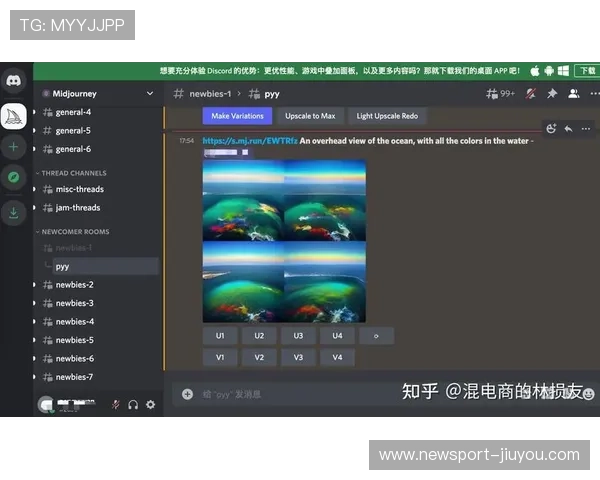This screenshot has width=600, height=480.
Task: Open s.mj.run/EWTRfz link
Action: (x=250, y=141)
